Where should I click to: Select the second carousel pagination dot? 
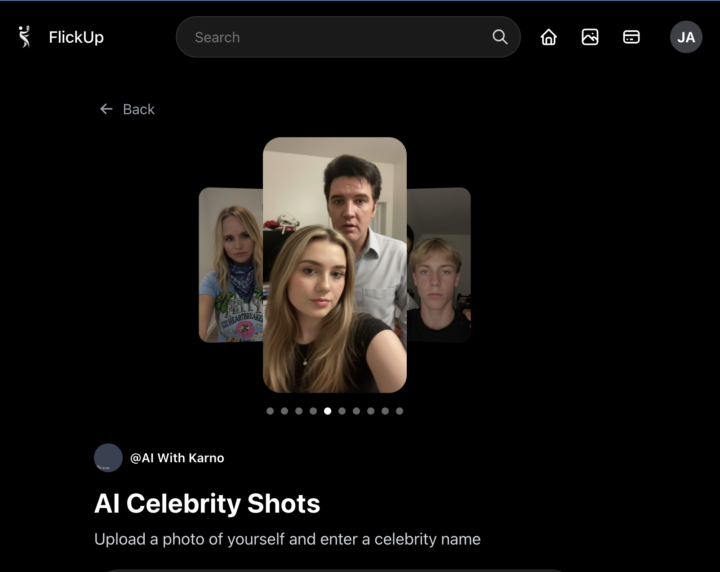pyautogui.click(x=284, y=411)
